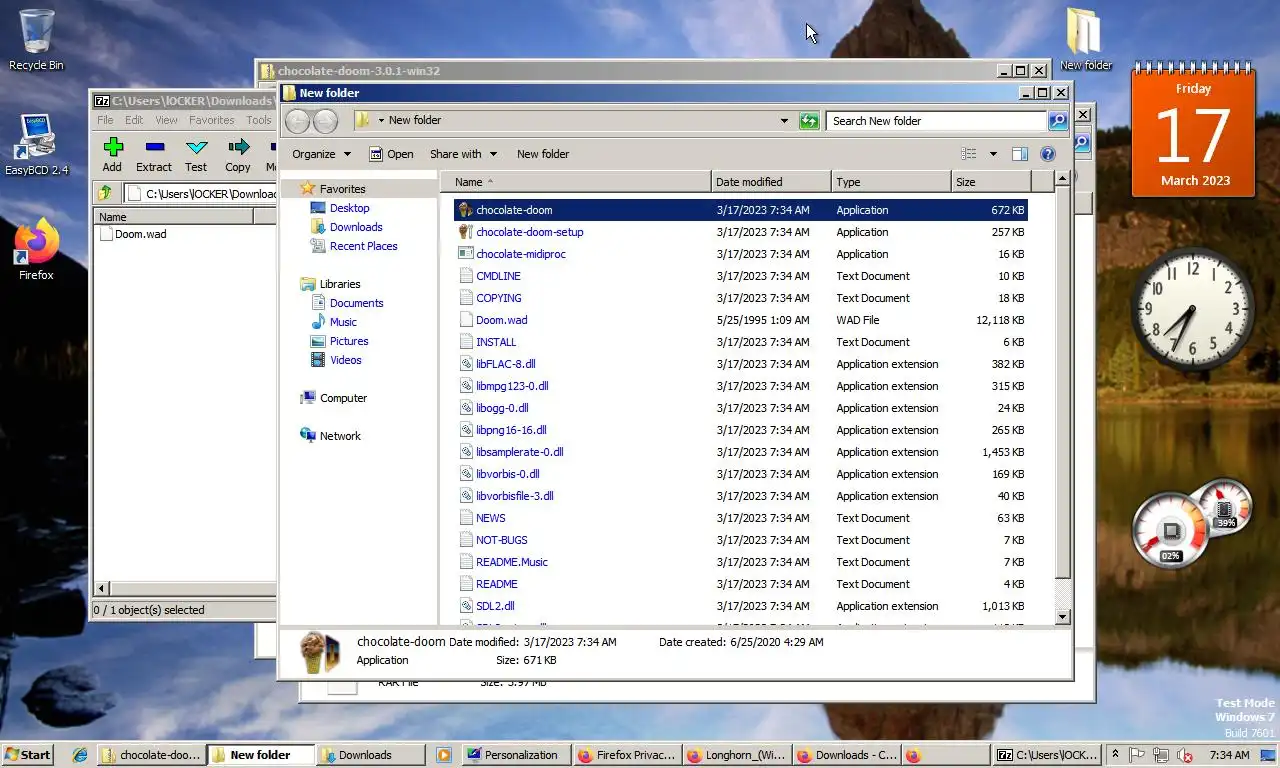Open Documents library in navigation pane

click(356, 303)
